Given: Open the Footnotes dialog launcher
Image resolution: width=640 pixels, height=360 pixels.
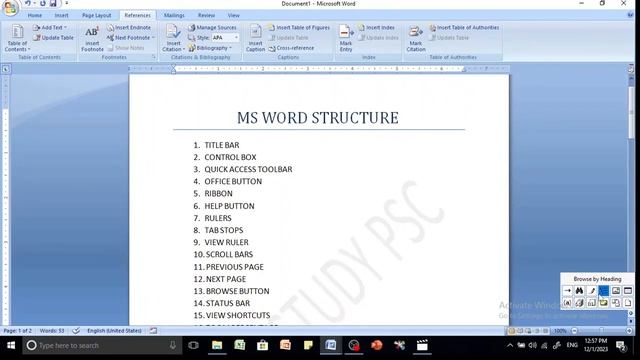Looking at the screenshot, I should coord(154,57).
